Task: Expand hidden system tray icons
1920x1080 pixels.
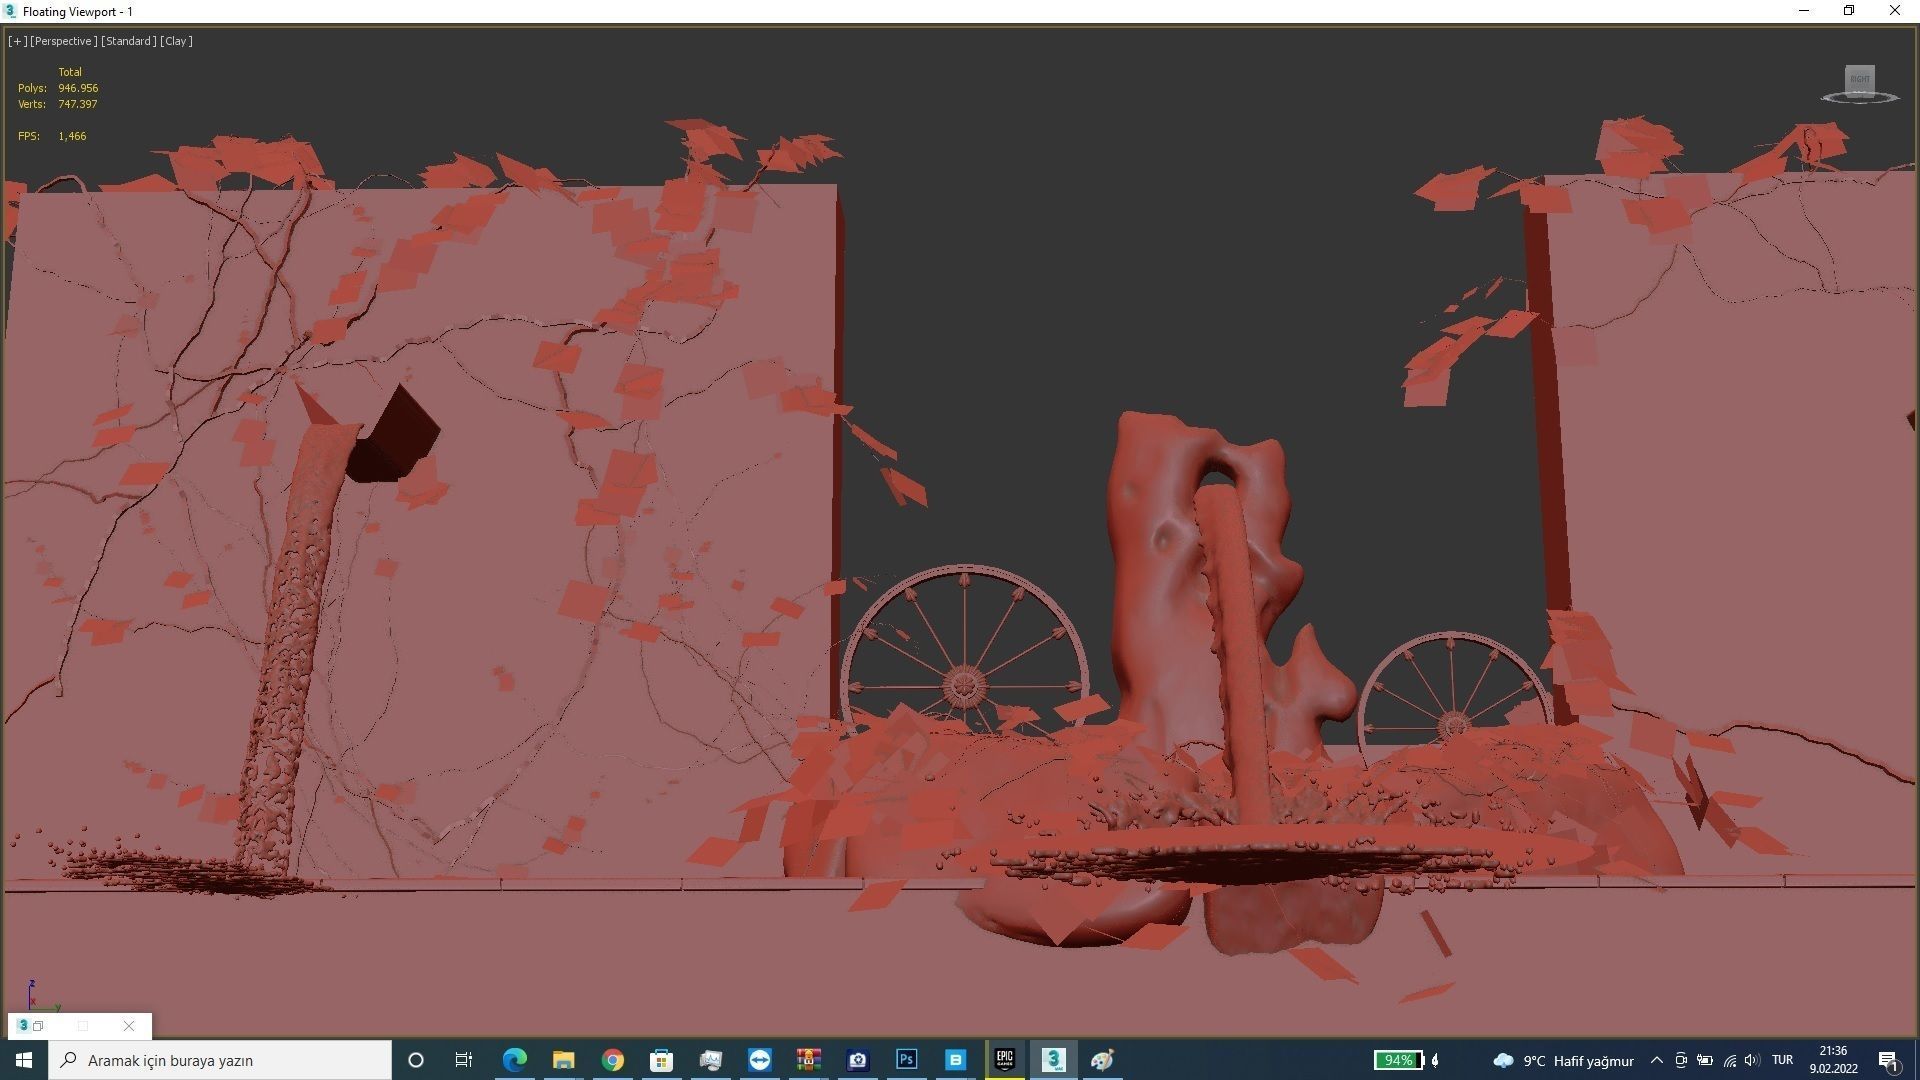Action: click(x=1656, y=1060)
